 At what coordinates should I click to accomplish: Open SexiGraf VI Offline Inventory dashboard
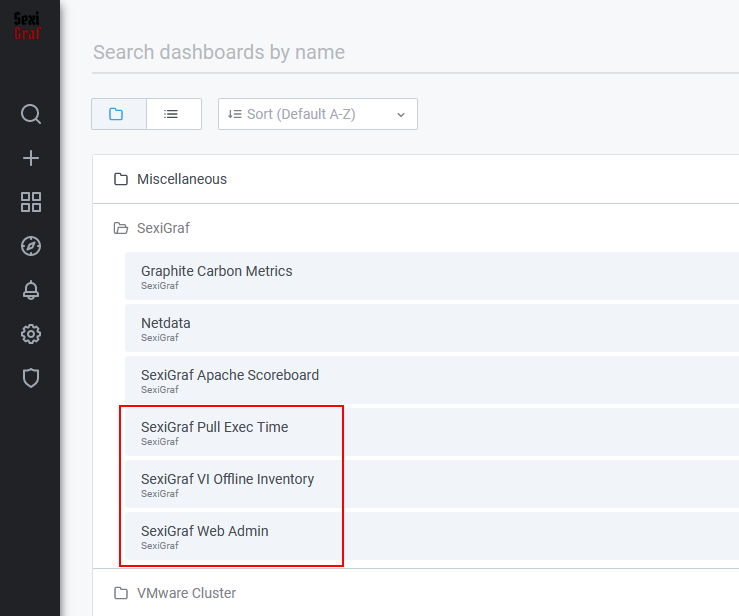click(x=432, y=484)
